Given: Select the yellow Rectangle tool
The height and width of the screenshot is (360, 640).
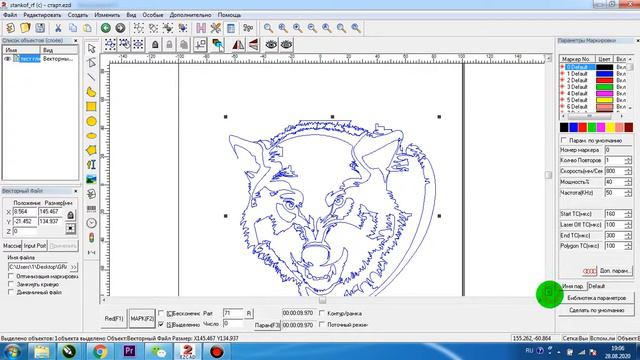Looking at the screenshot, I should [x=91, y=107].
